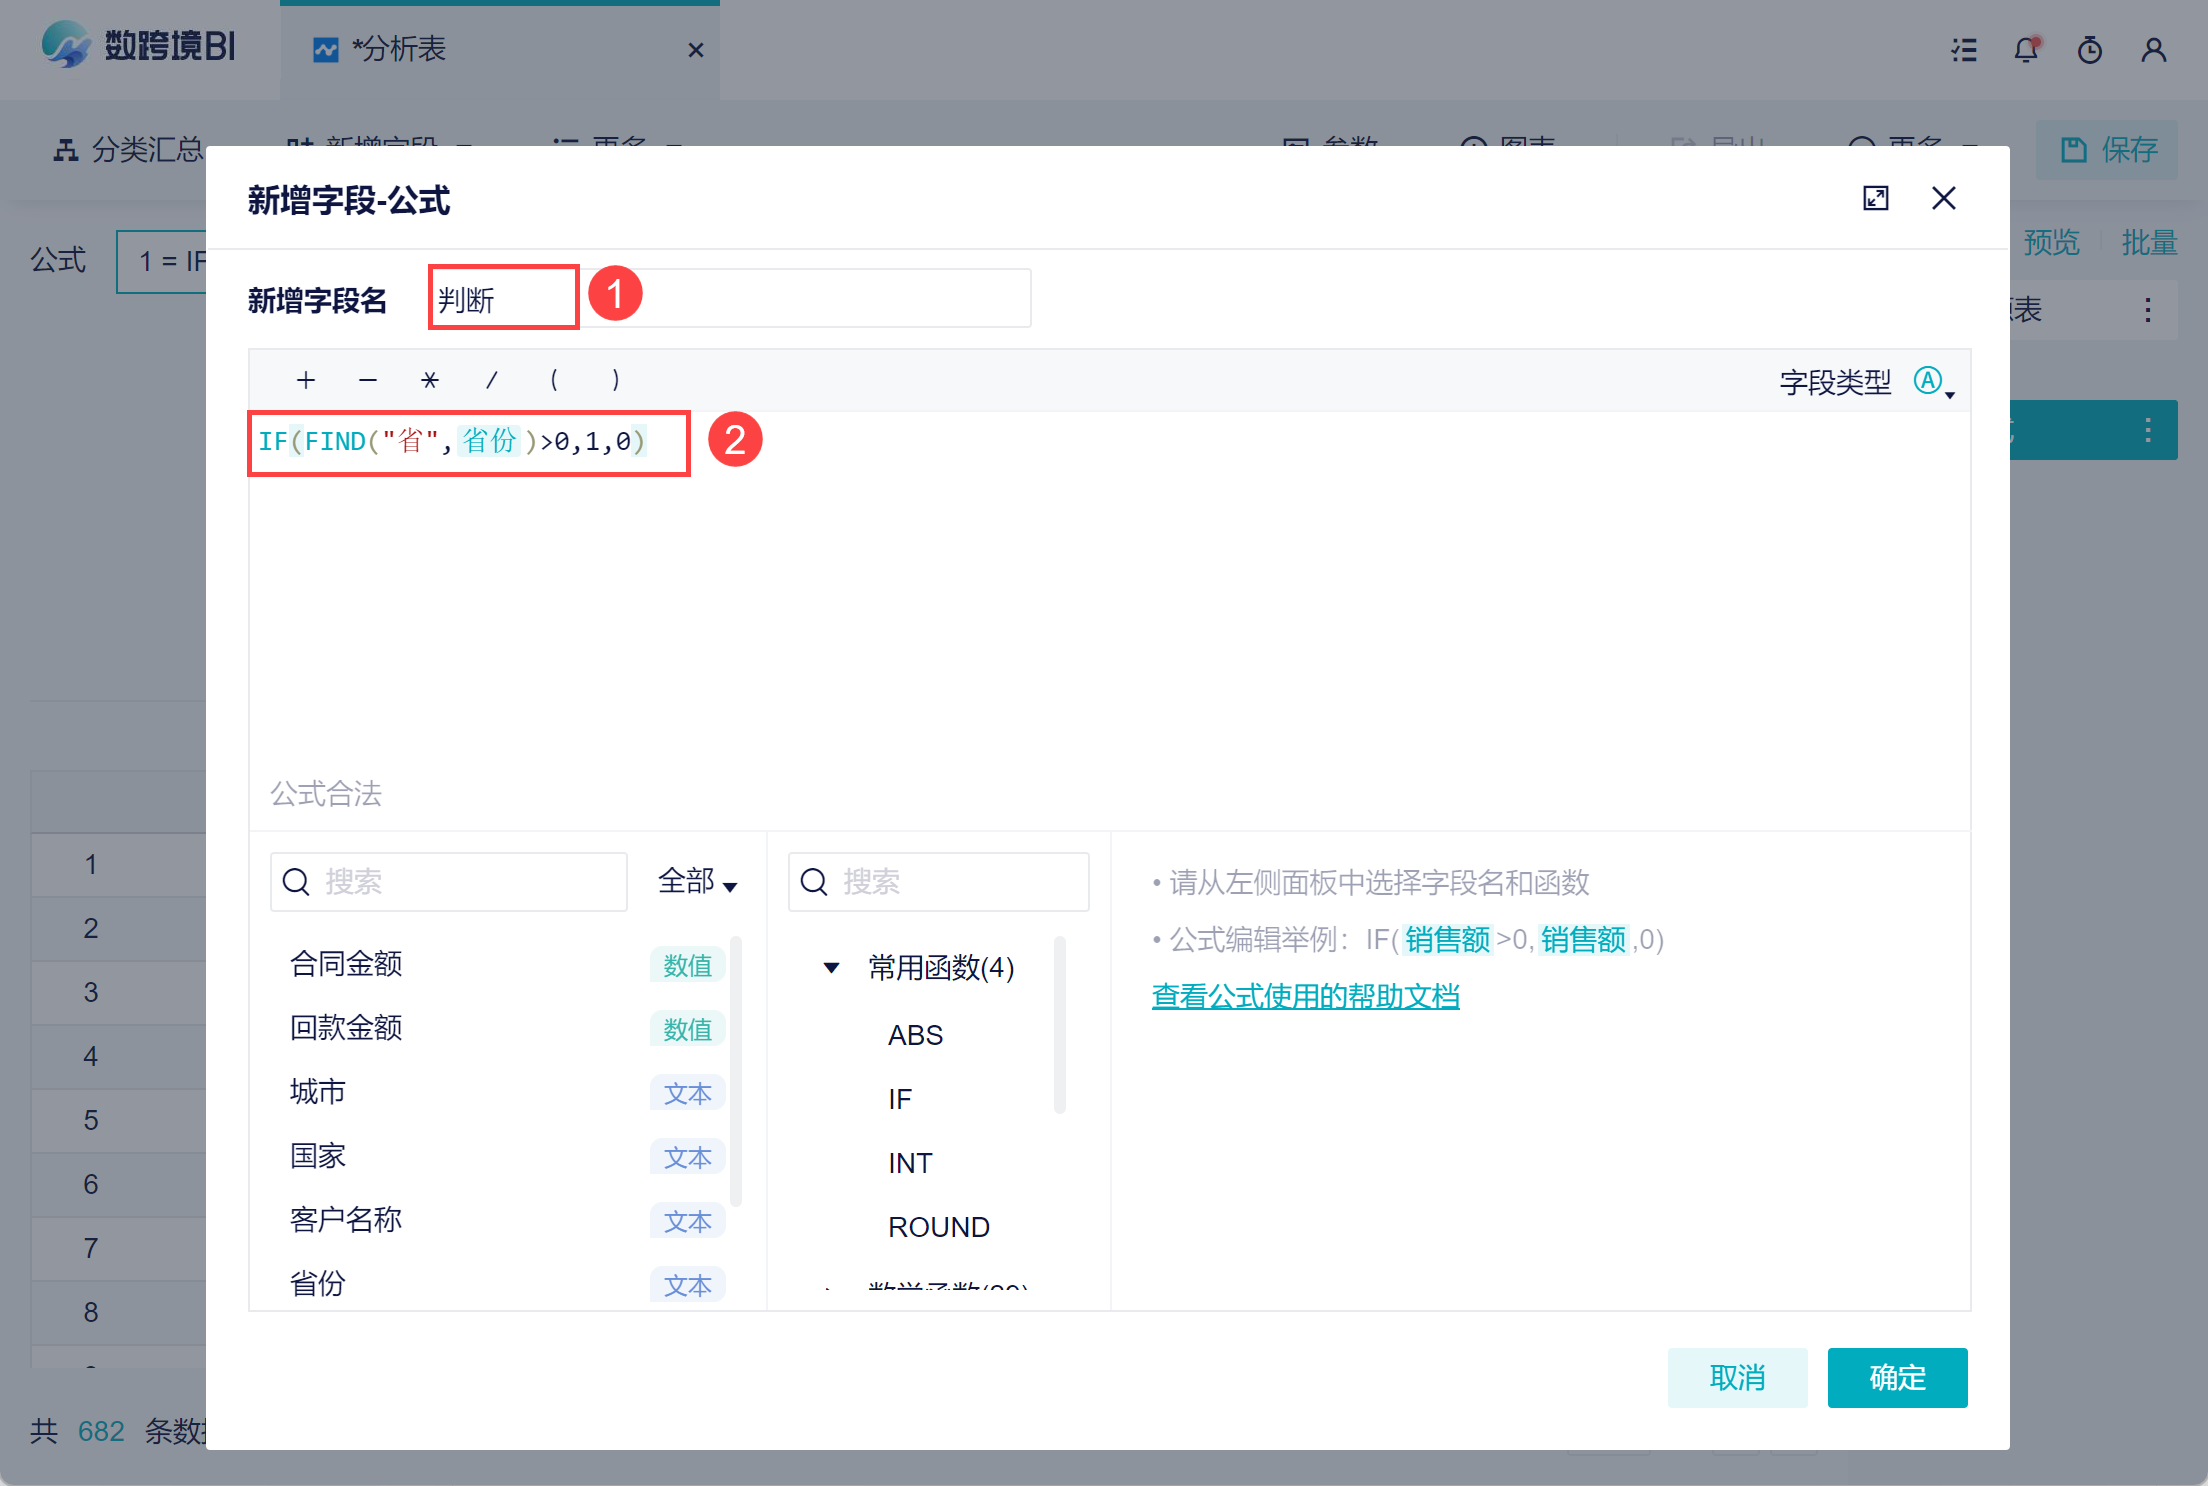Insert the division slash operator
Viewport: 2208px width, 1486px height.
click(491, 380)
